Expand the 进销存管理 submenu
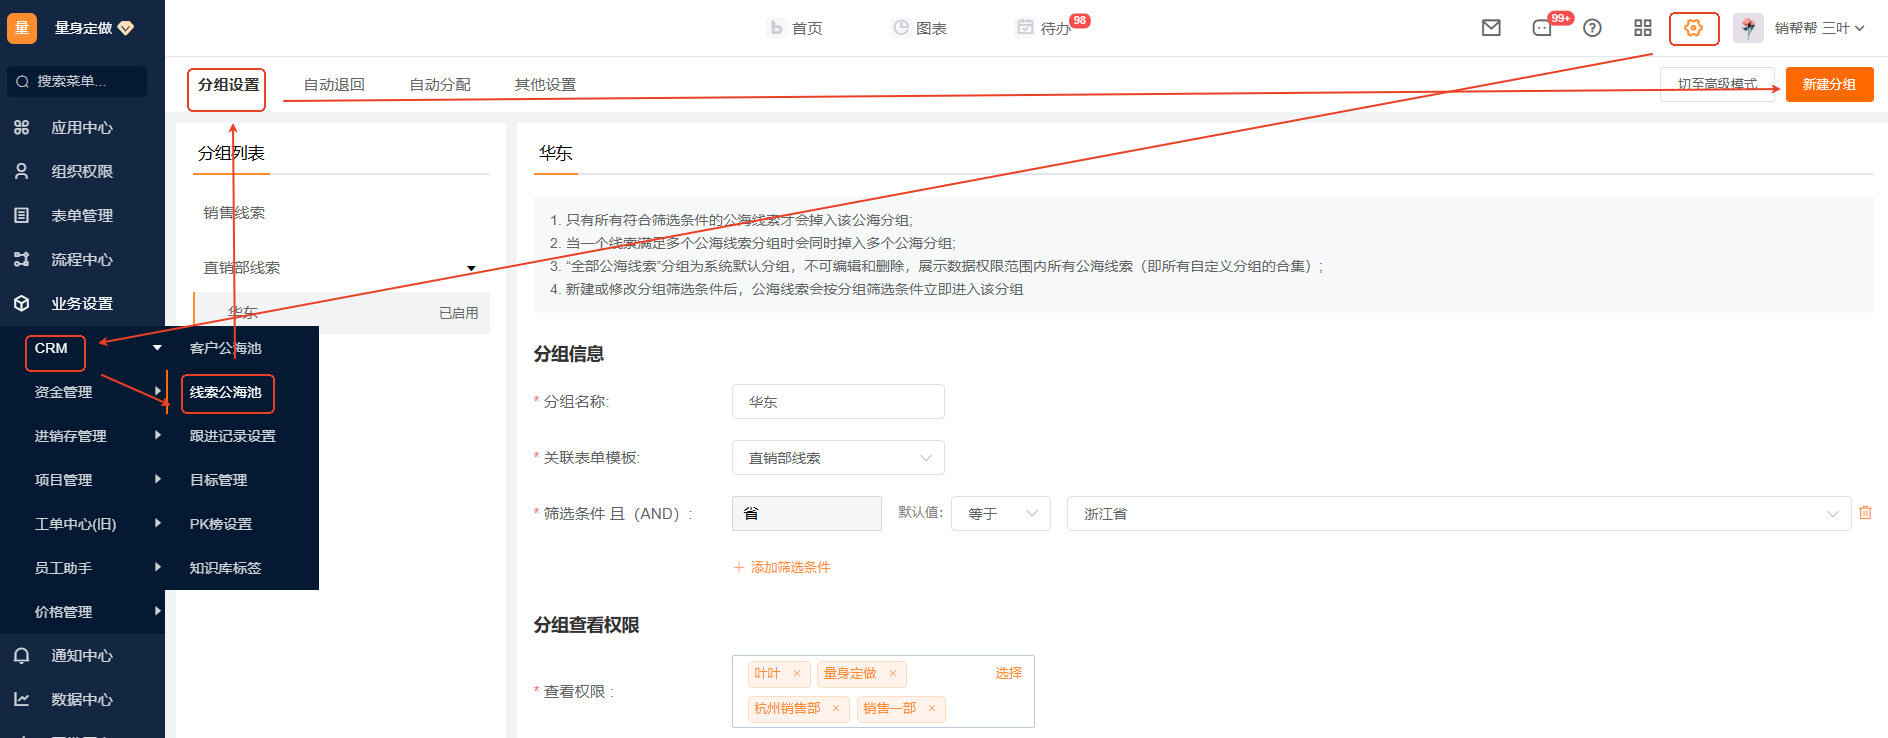 pos(157,435)
